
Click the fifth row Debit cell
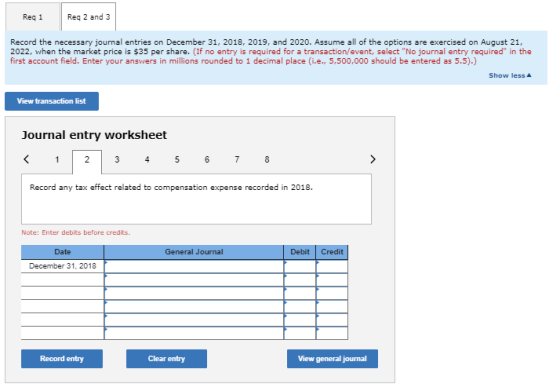point(300,320)
